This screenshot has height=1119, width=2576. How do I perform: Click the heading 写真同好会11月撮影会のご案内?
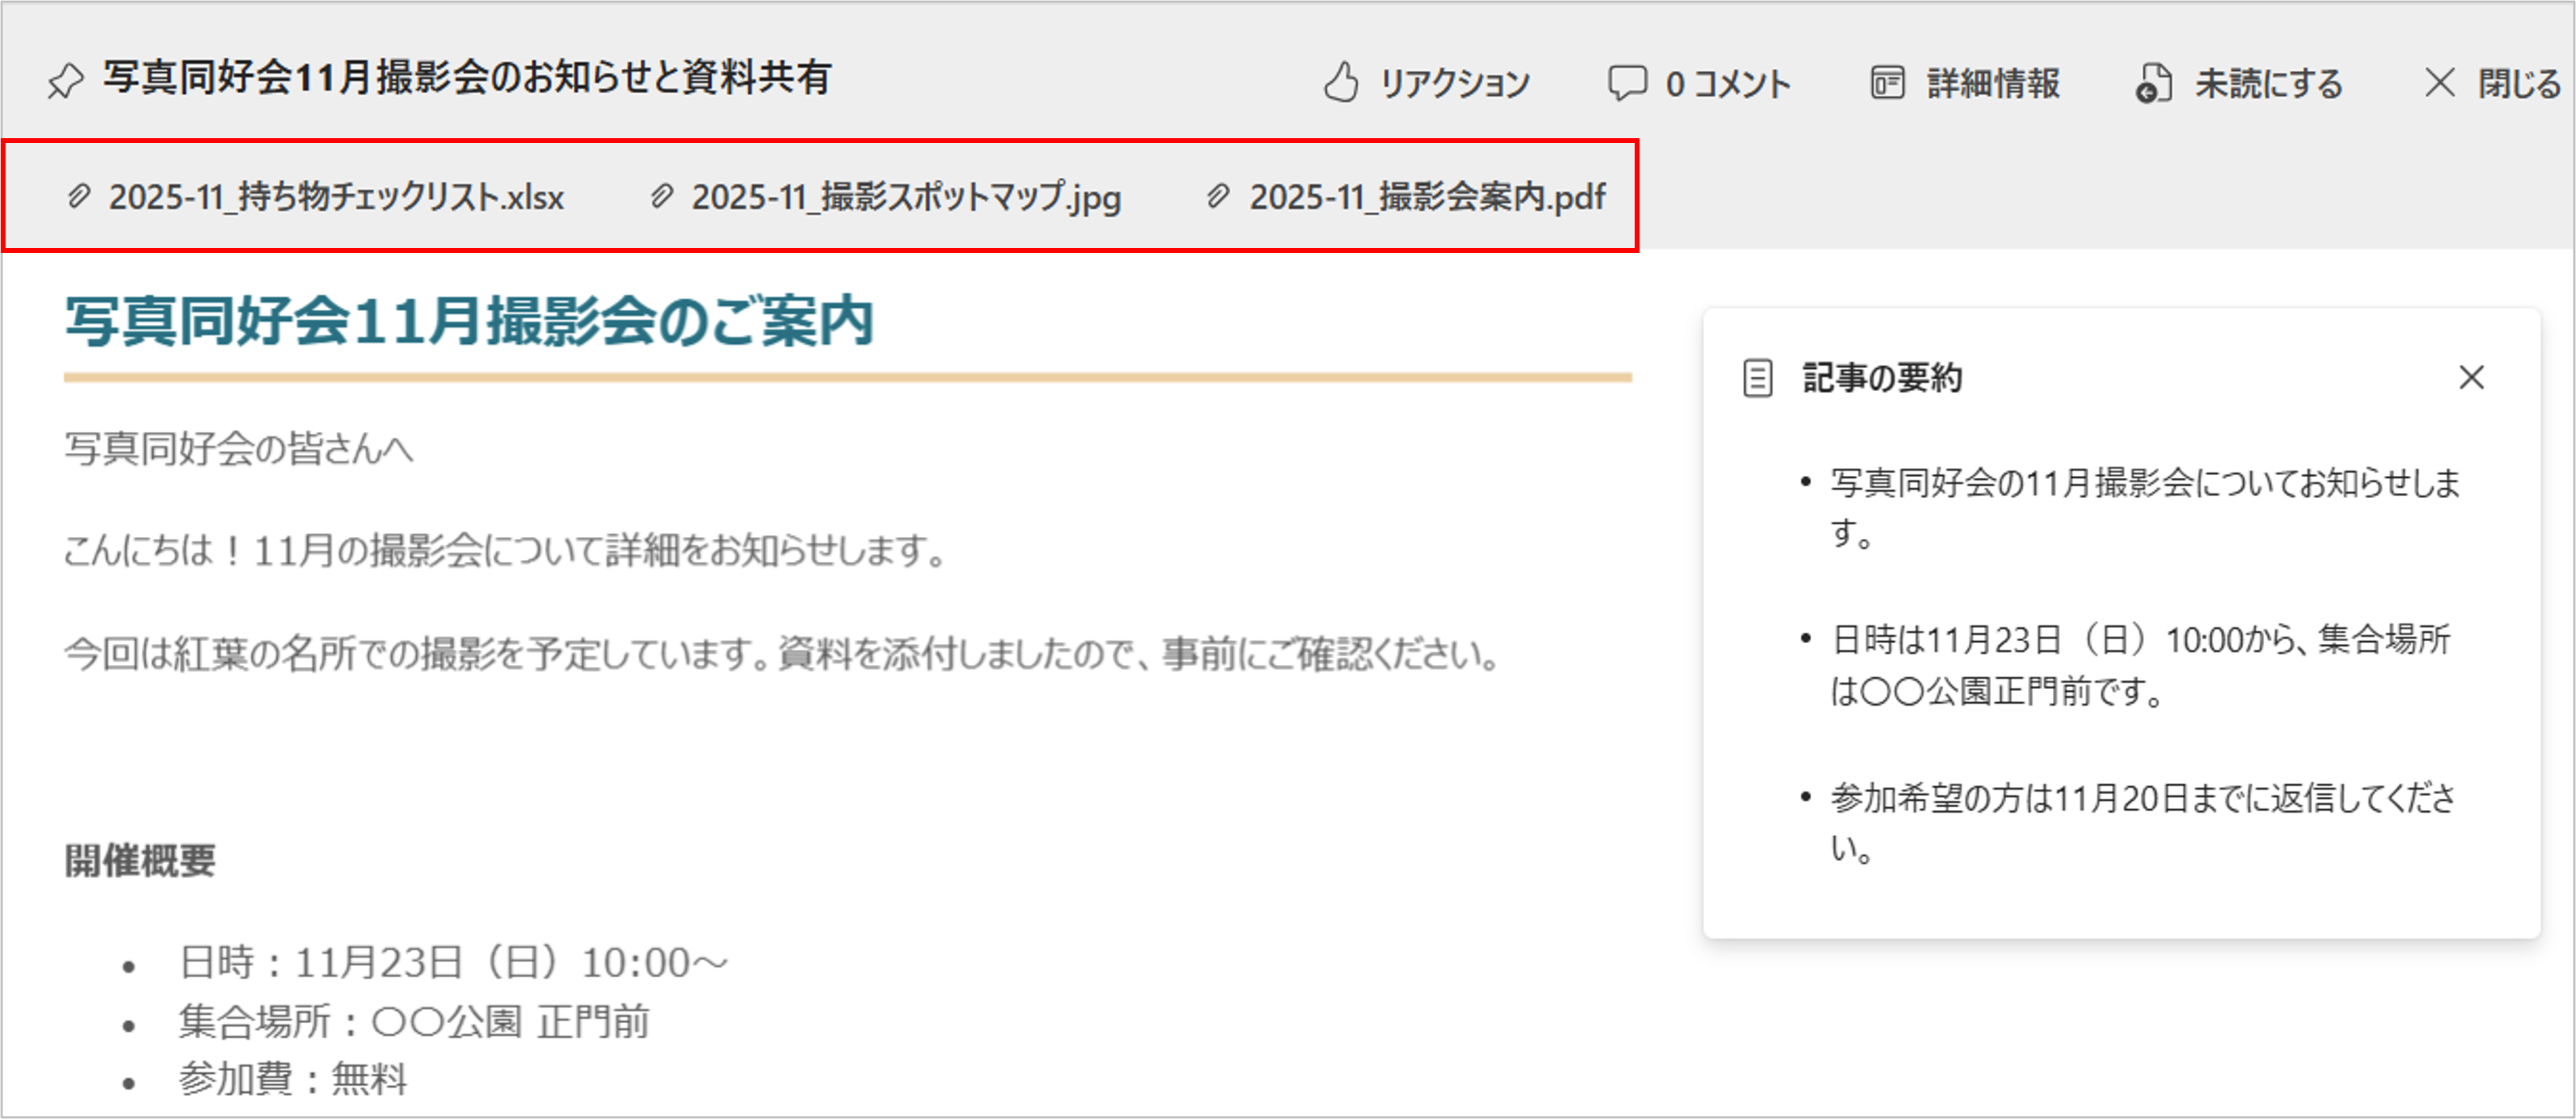point(470,321)
